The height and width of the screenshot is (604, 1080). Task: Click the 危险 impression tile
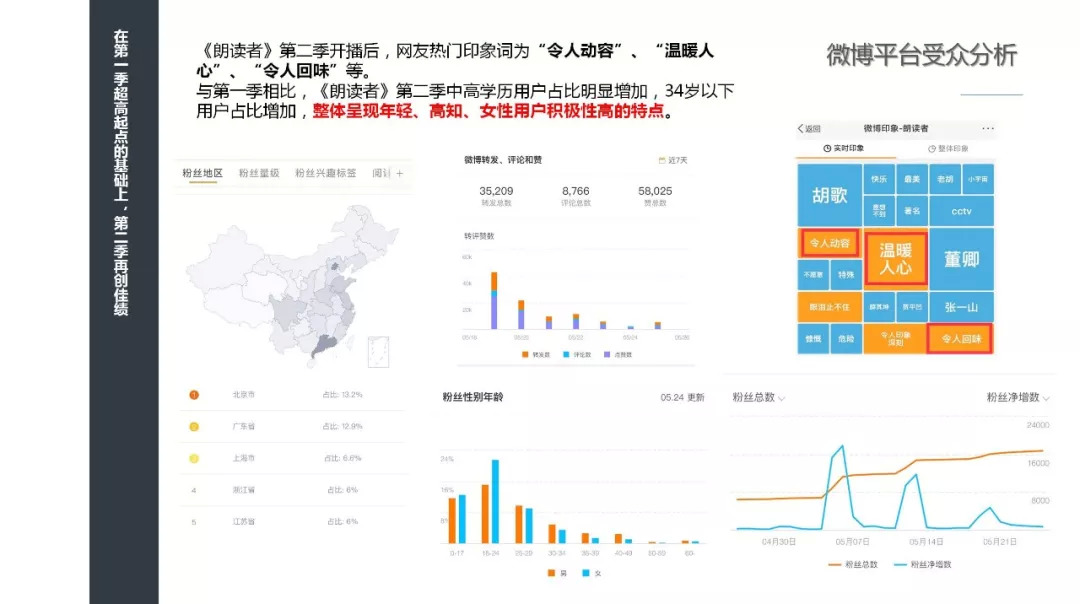[846, 339]
